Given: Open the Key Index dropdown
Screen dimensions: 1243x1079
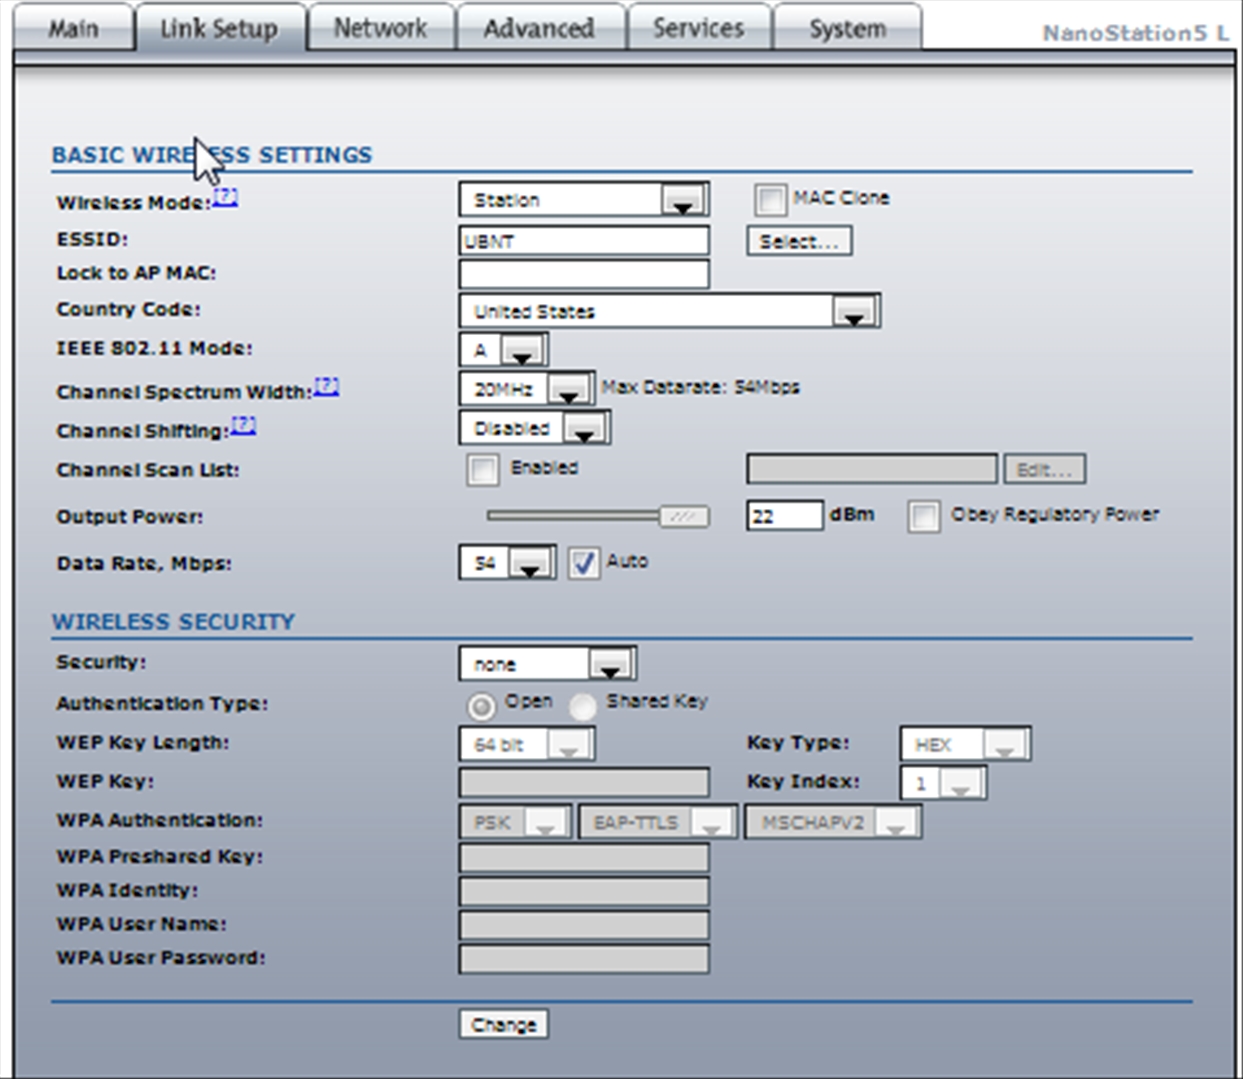Looking at the screenshot, I should pyautogui.click(x=943, y=783).
